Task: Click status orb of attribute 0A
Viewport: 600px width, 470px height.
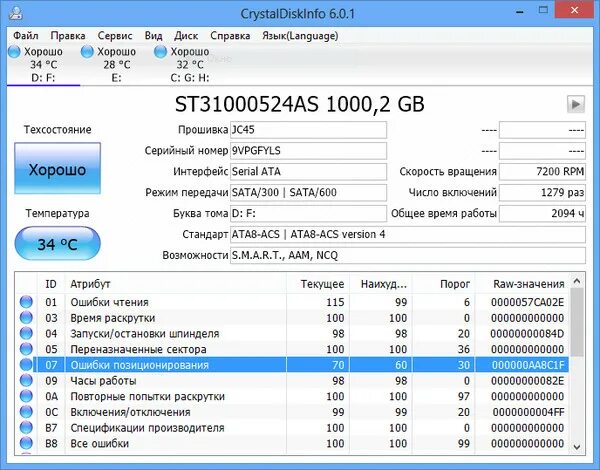Action: [x=26, y=396]
